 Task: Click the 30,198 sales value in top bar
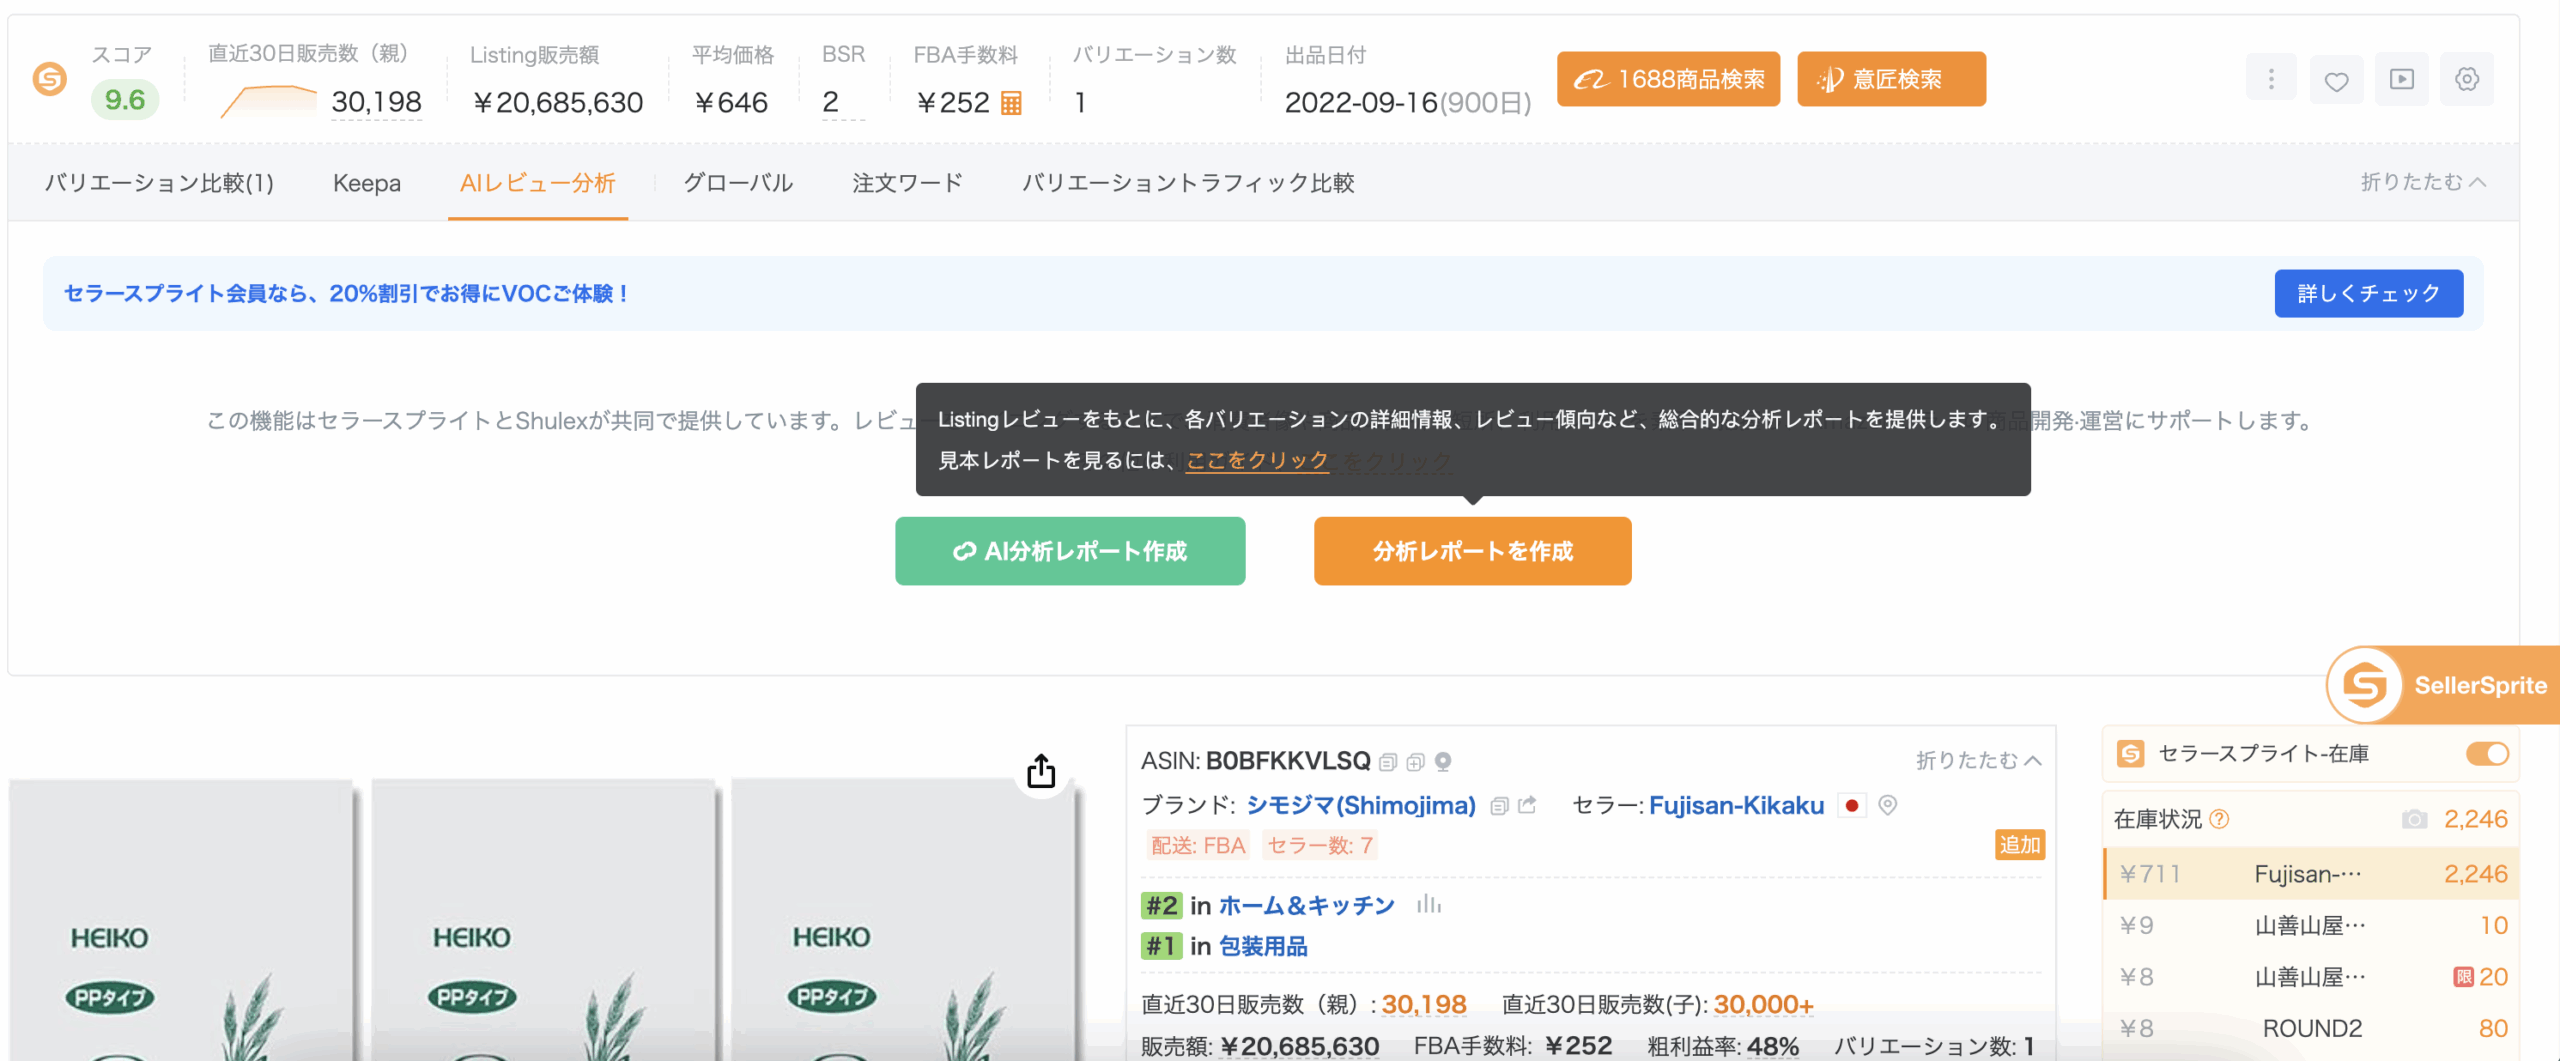(376, 102)
